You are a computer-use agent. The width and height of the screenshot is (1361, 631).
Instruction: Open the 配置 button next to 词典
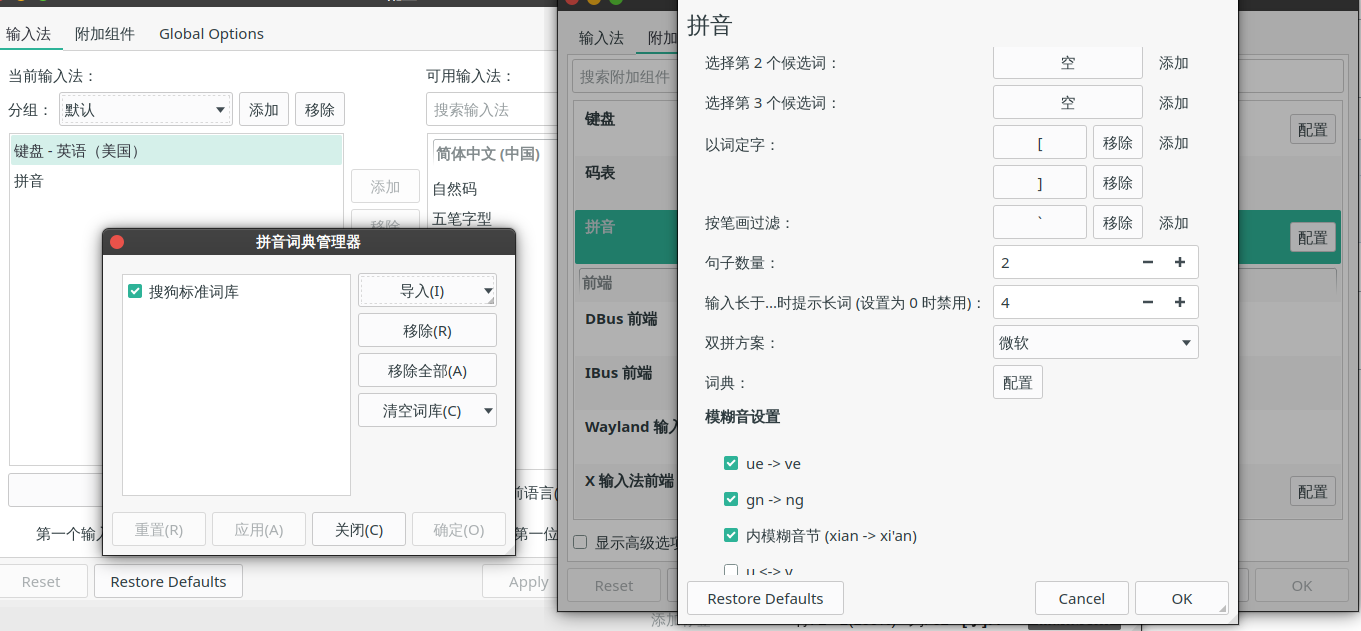tap(1017, 382)
